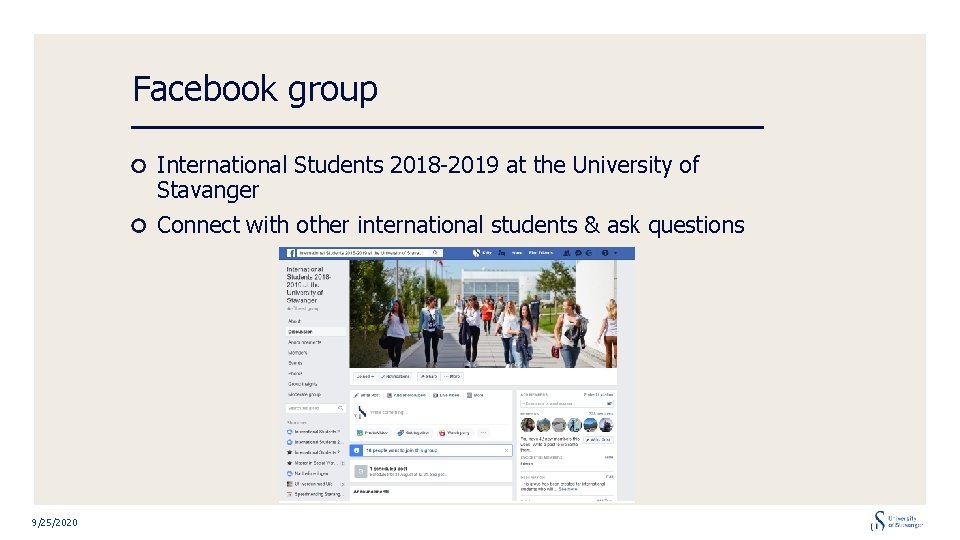
Task: Click the tag people button in the composer
Action: tap(413, 433)
